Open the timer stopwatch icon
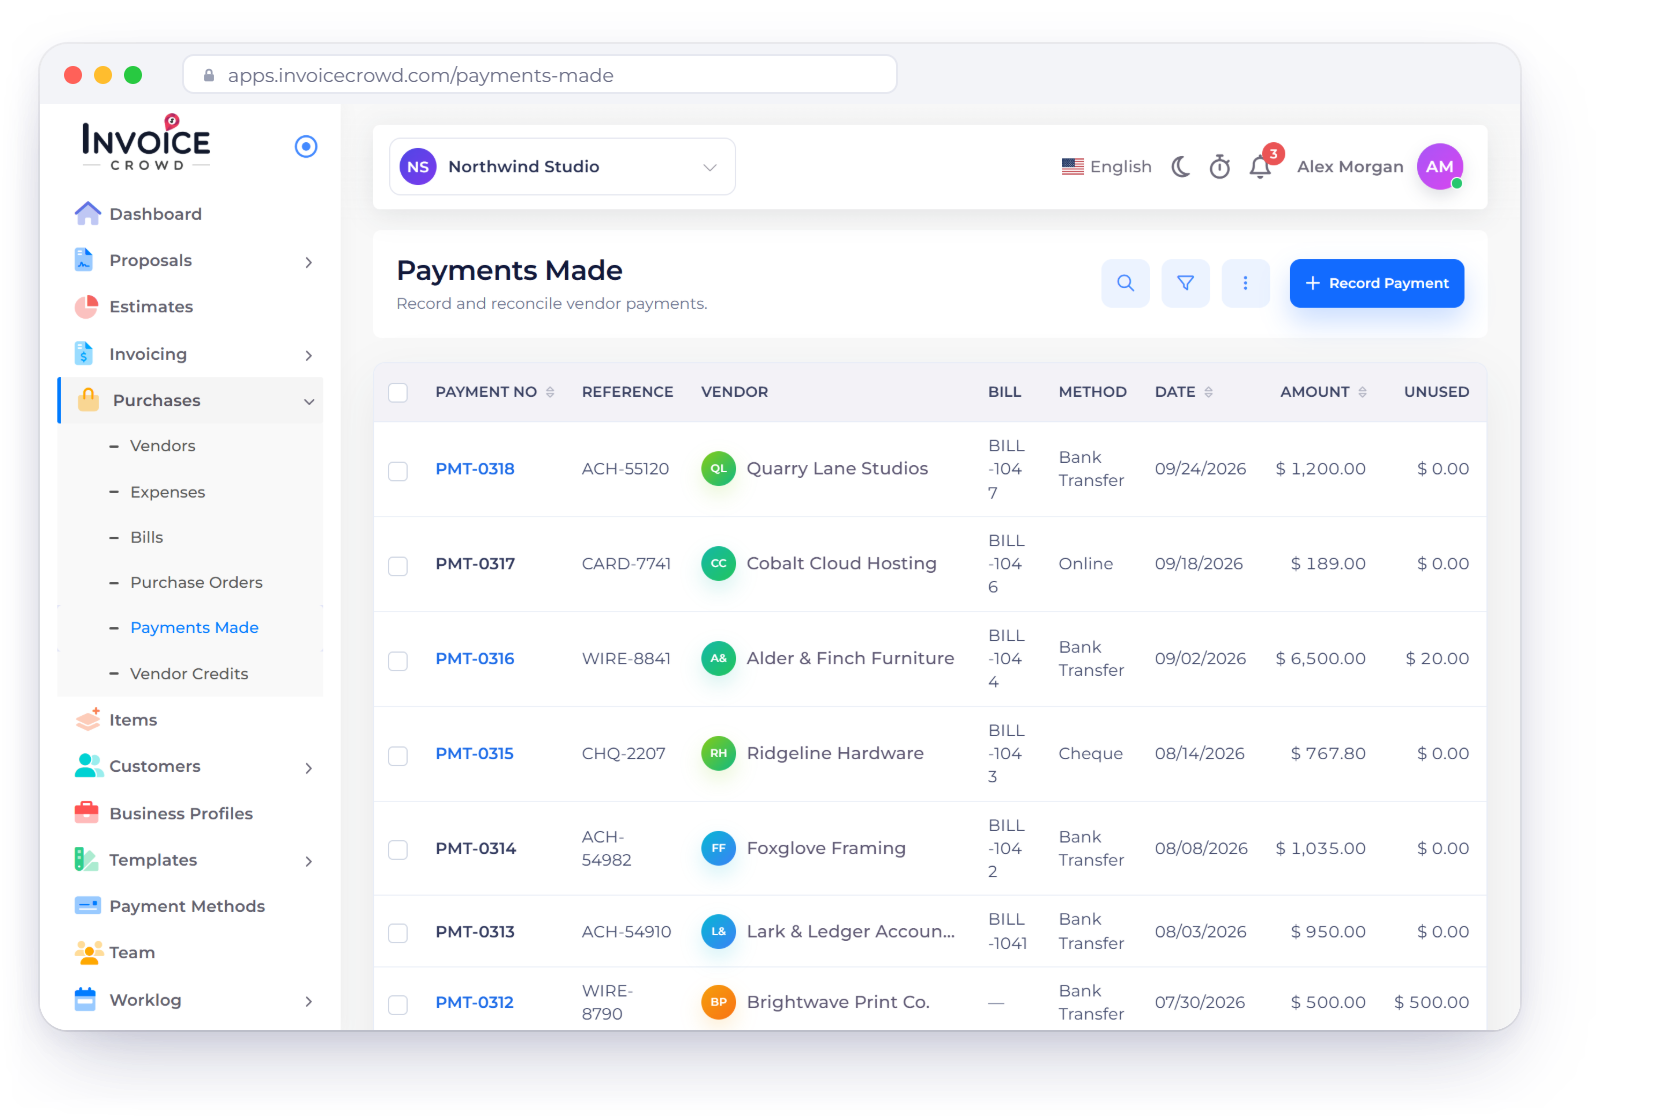The image size is (1680, 1120). tap(1219, 166)
